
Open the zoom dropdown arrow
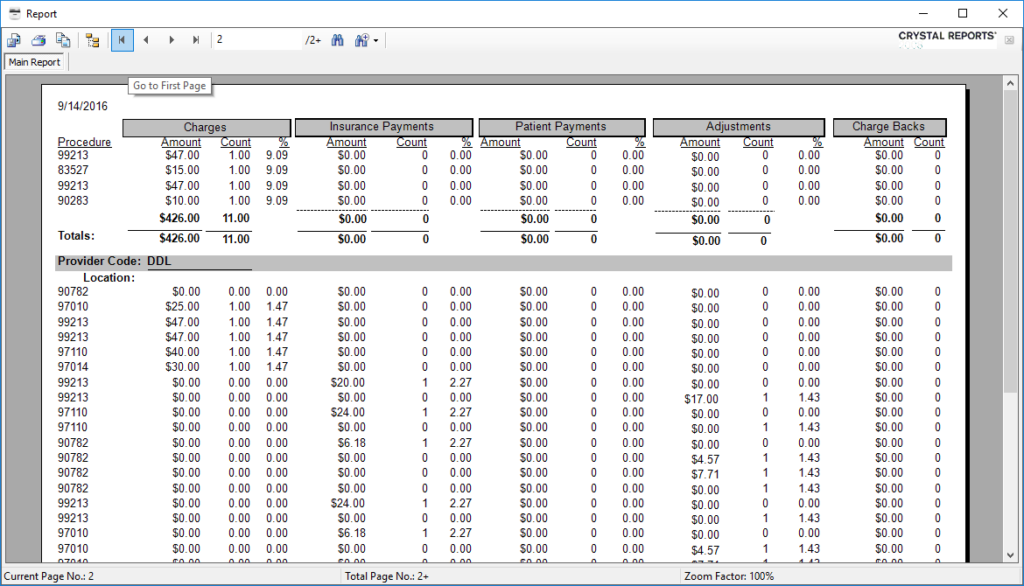375,40
